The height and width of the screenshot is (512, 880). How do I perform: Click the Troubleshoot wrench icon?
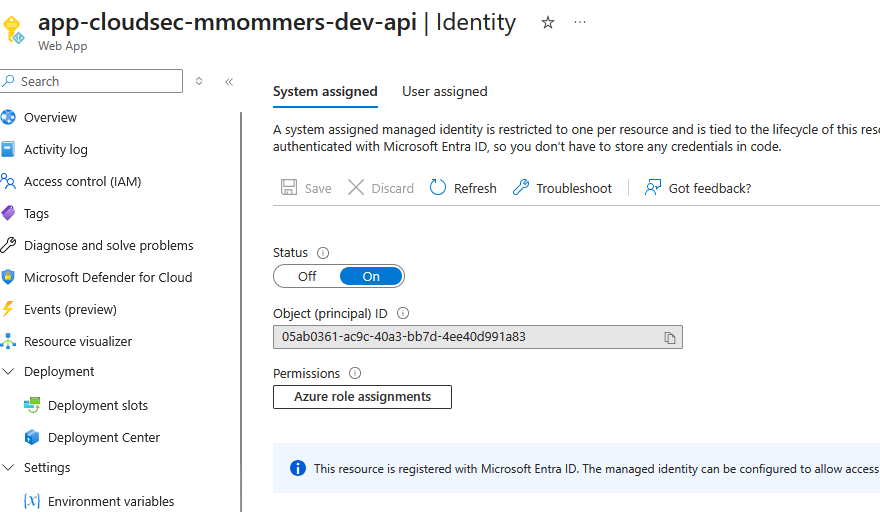(521, 188)
